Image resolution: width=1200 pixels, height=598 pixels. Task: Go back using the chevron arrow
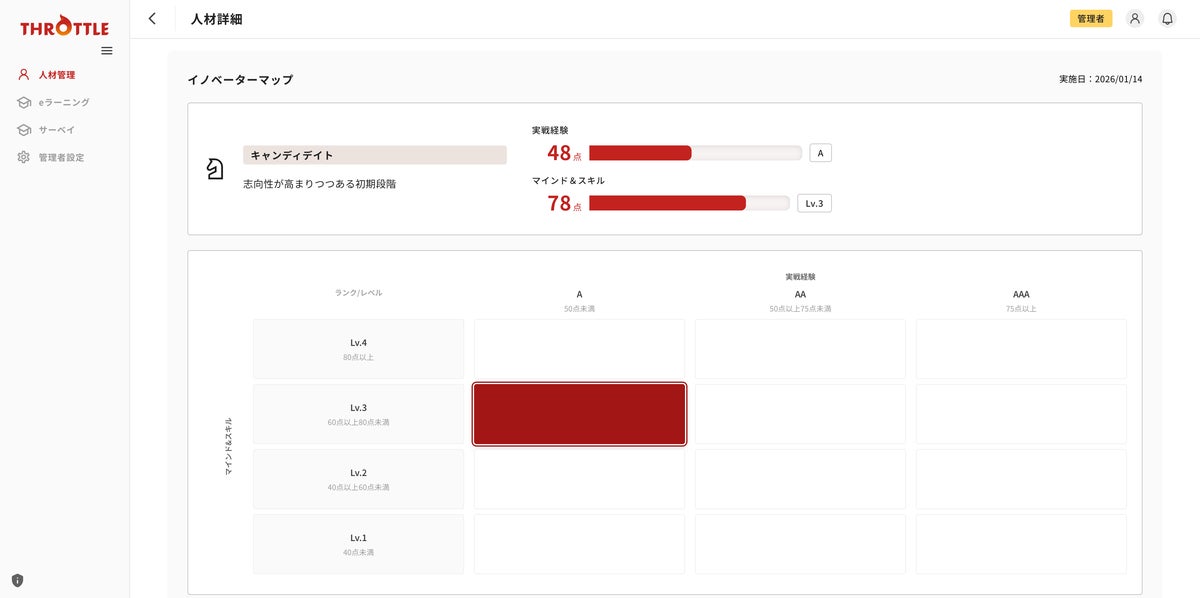tap(152, 18)
